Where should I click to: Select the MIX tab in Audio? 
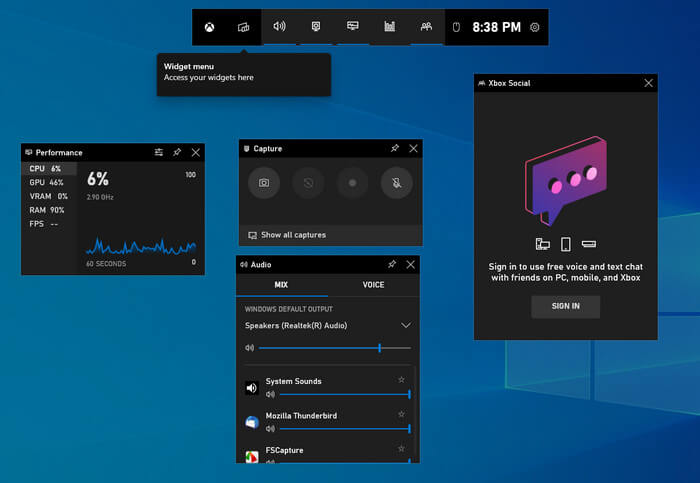point(283,285)
